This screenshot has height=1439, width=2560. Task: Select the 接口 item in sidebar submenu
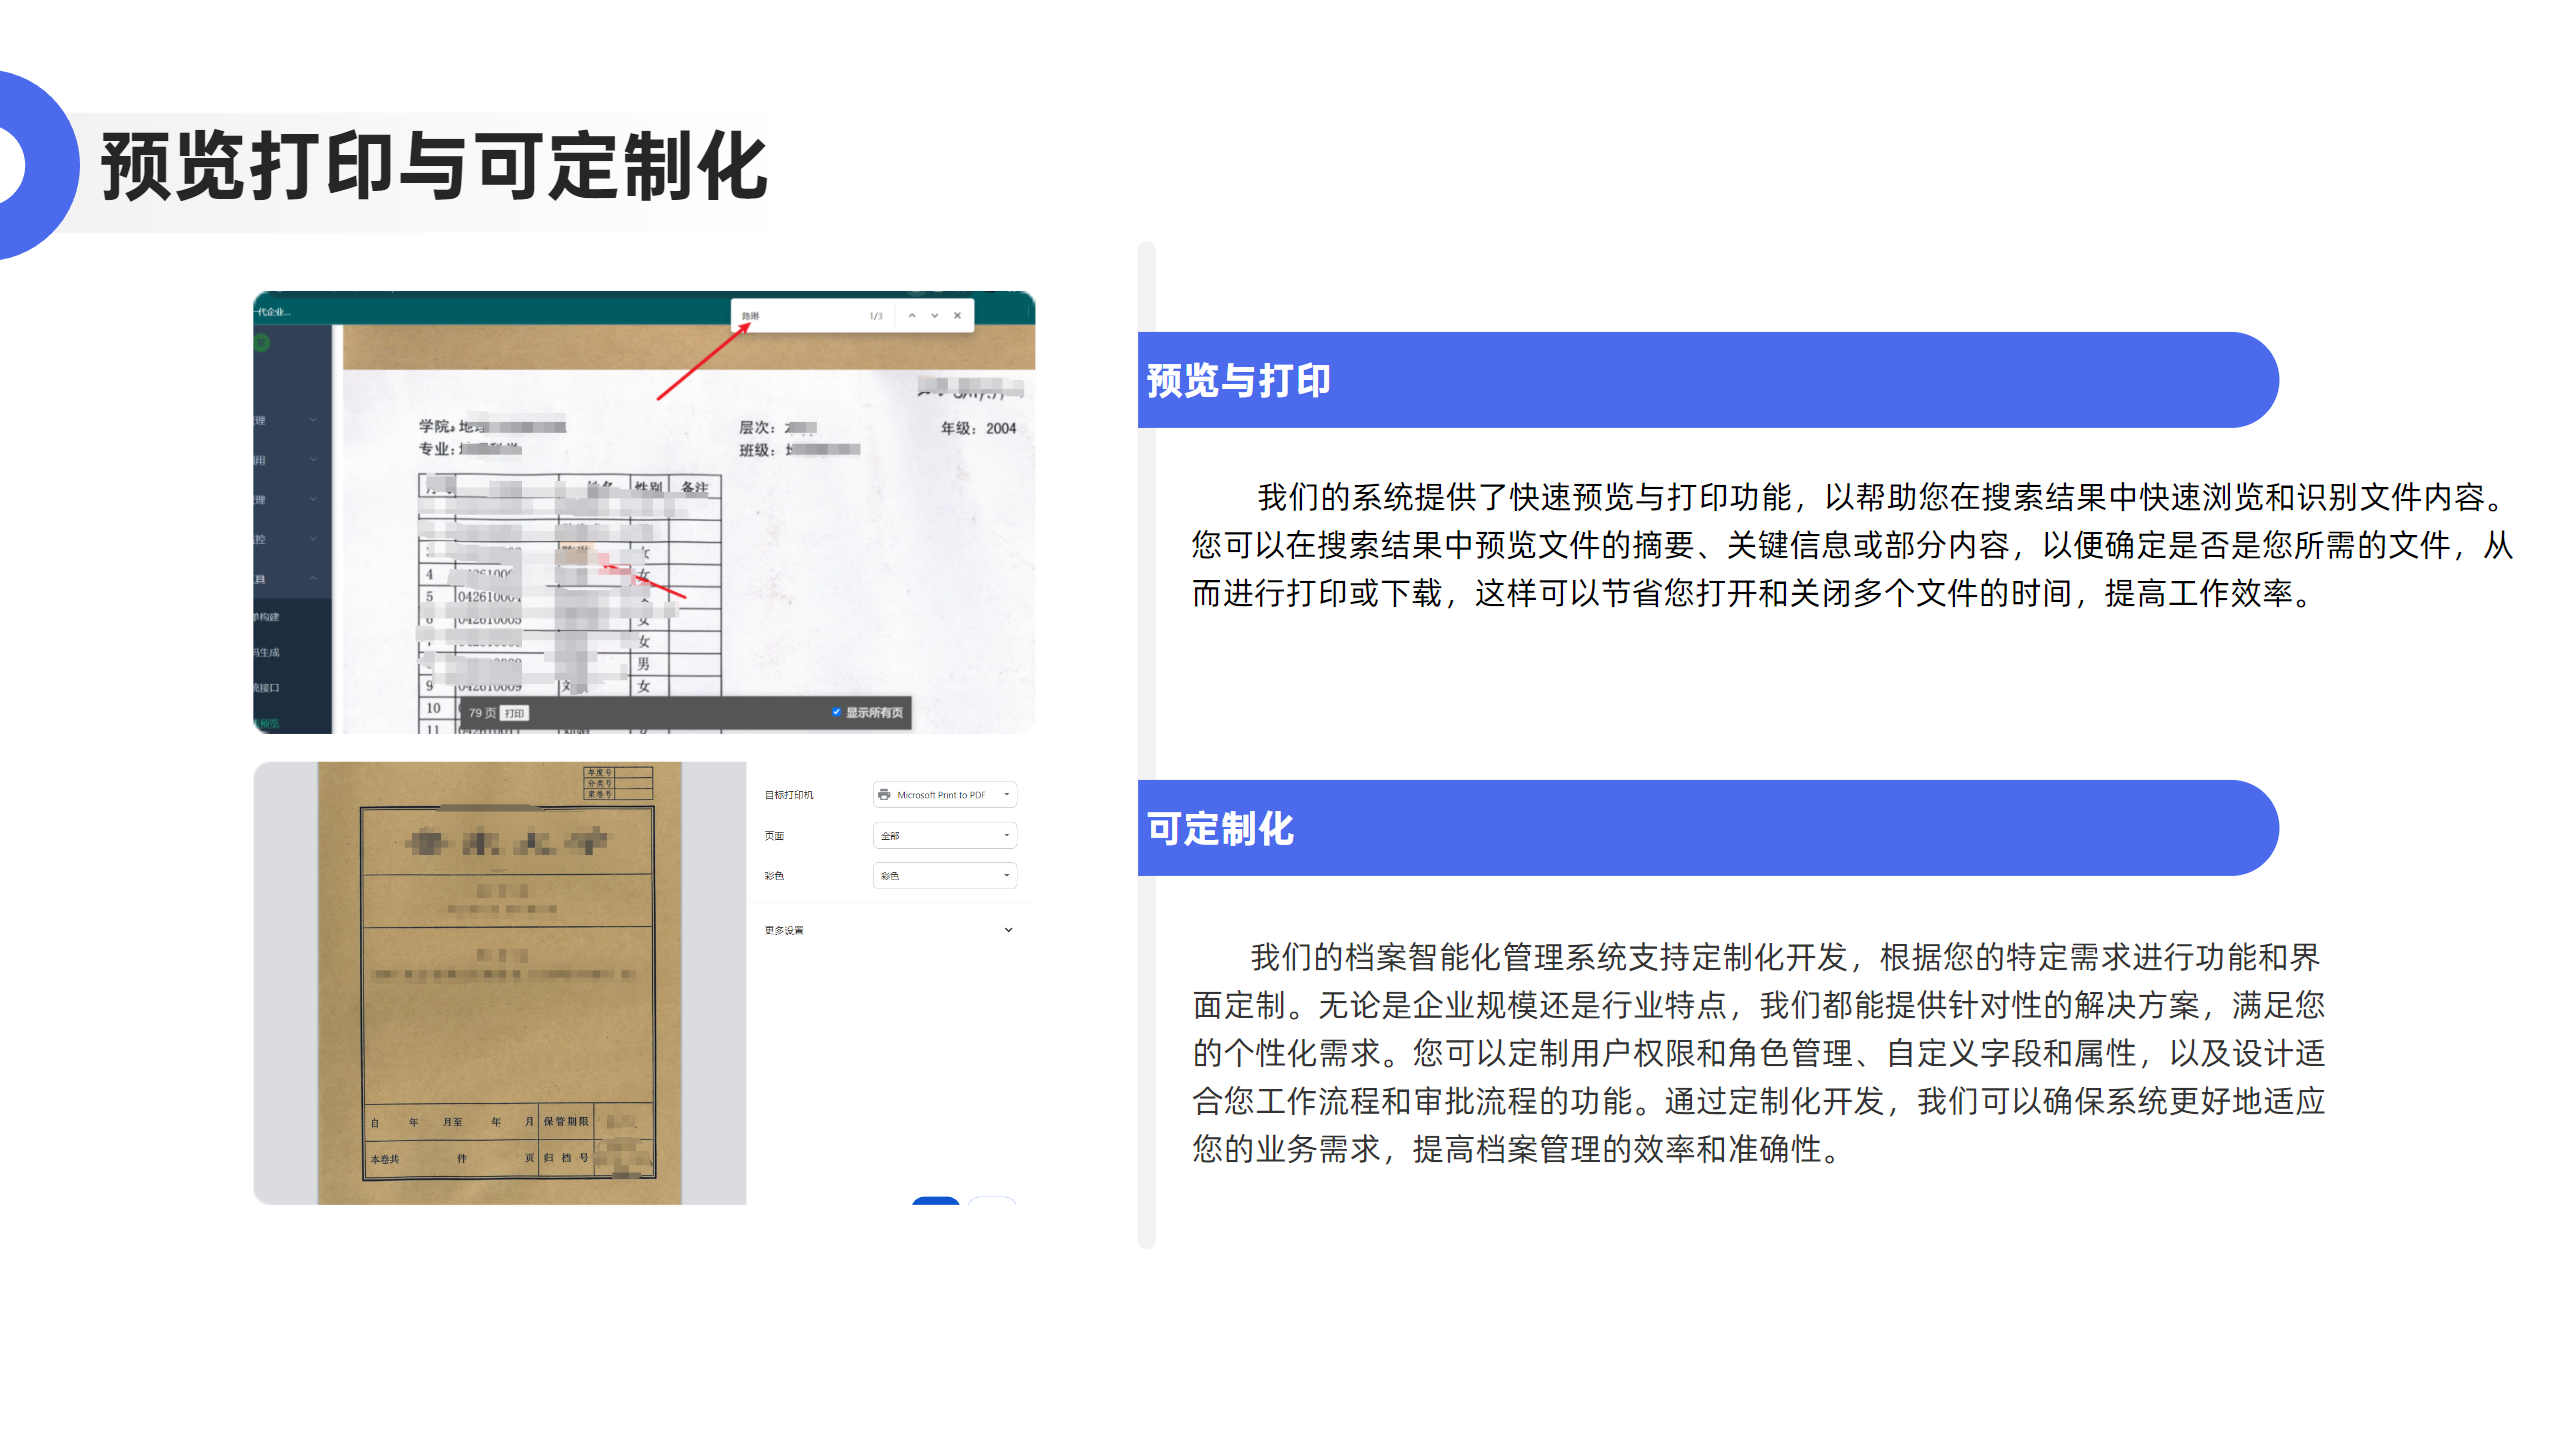tap(268, 688)
